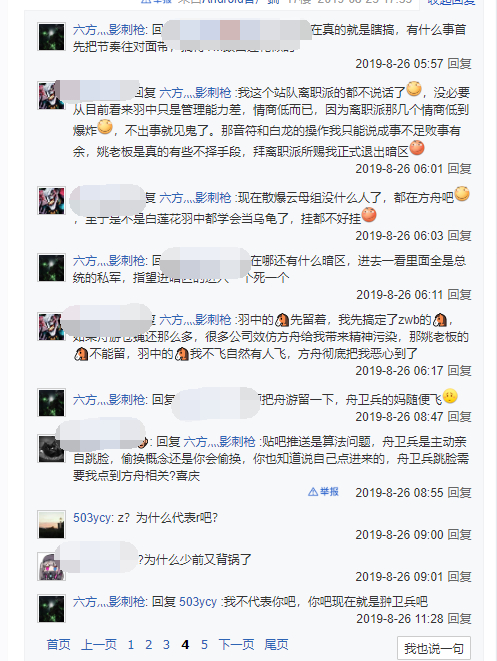Jump to 尾页 last page
The width and height of the screenshot is (497, 661).
pyautogui.click(x=276, y=645)
